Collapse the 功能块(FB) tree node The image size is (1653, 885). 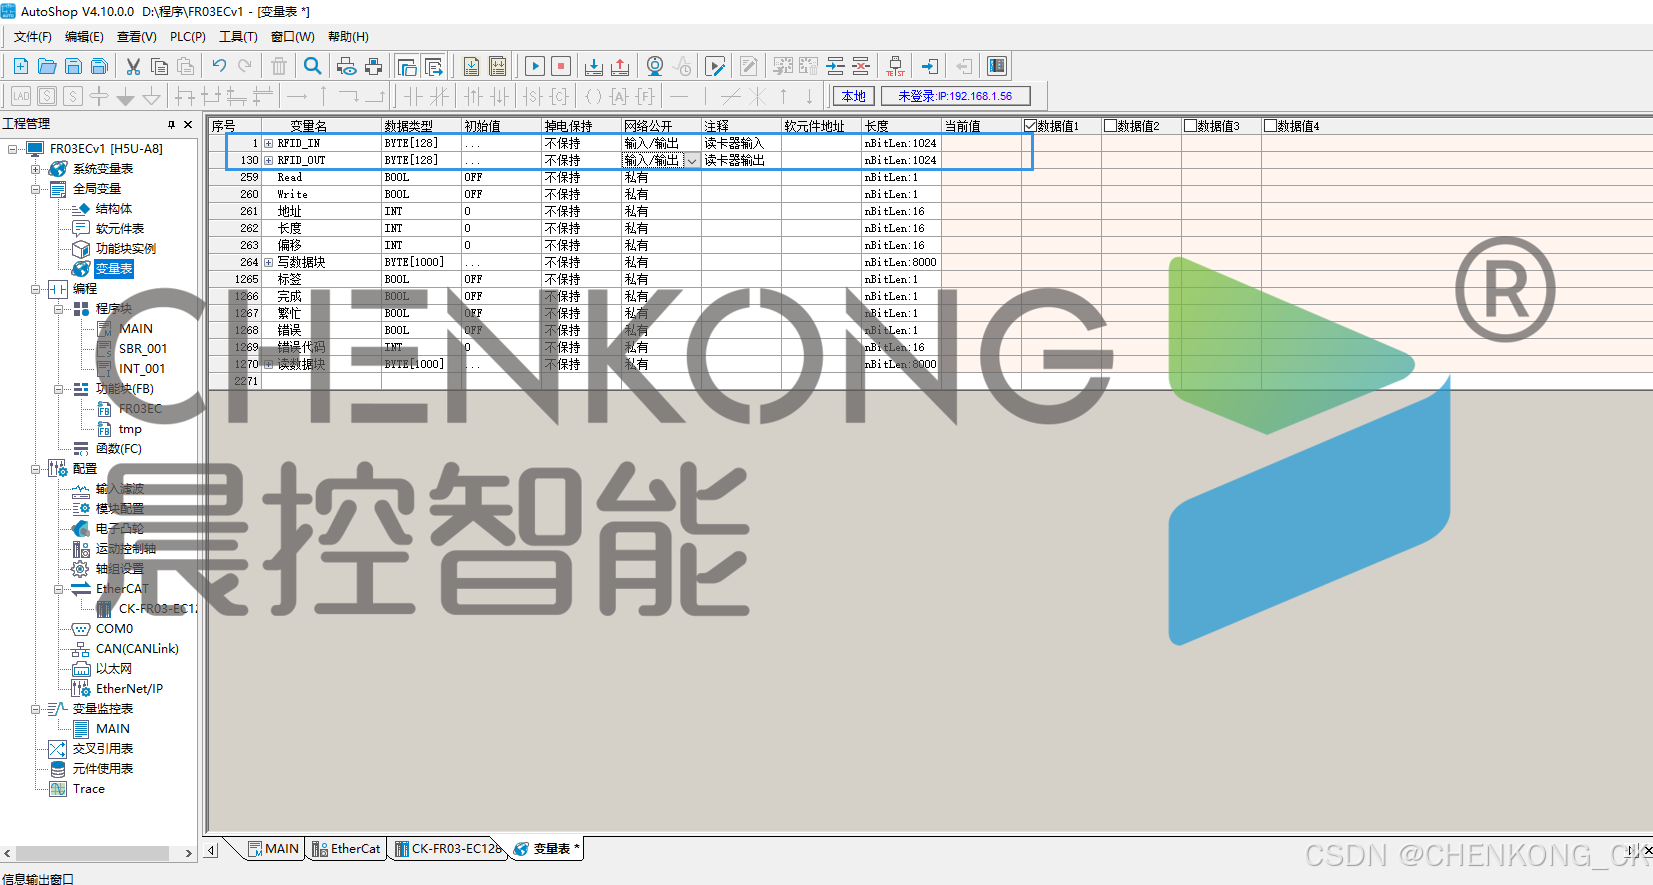point(59,389)
